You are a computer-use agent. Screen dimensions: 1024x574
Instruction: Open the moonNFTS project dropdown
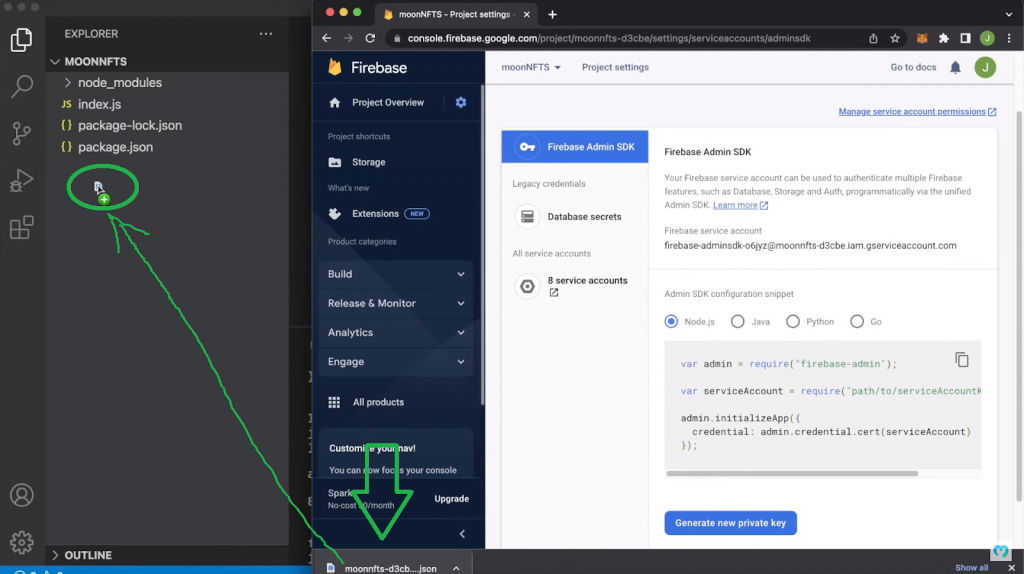(531, 67)
